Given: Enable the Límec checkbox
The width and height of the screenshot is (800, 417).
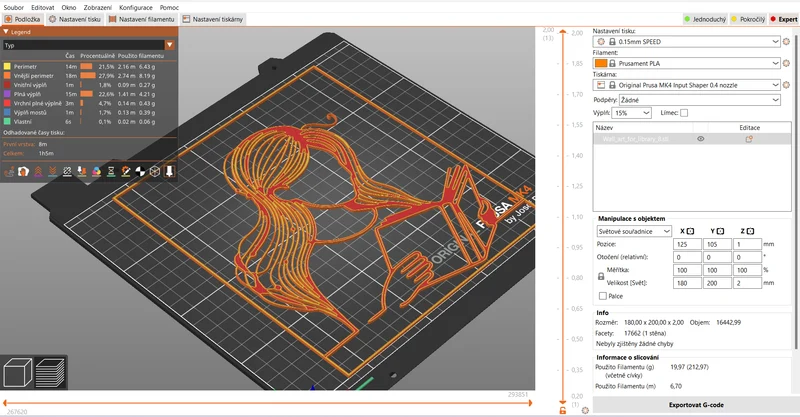Looking at the screenshot, I should point(684,113).
